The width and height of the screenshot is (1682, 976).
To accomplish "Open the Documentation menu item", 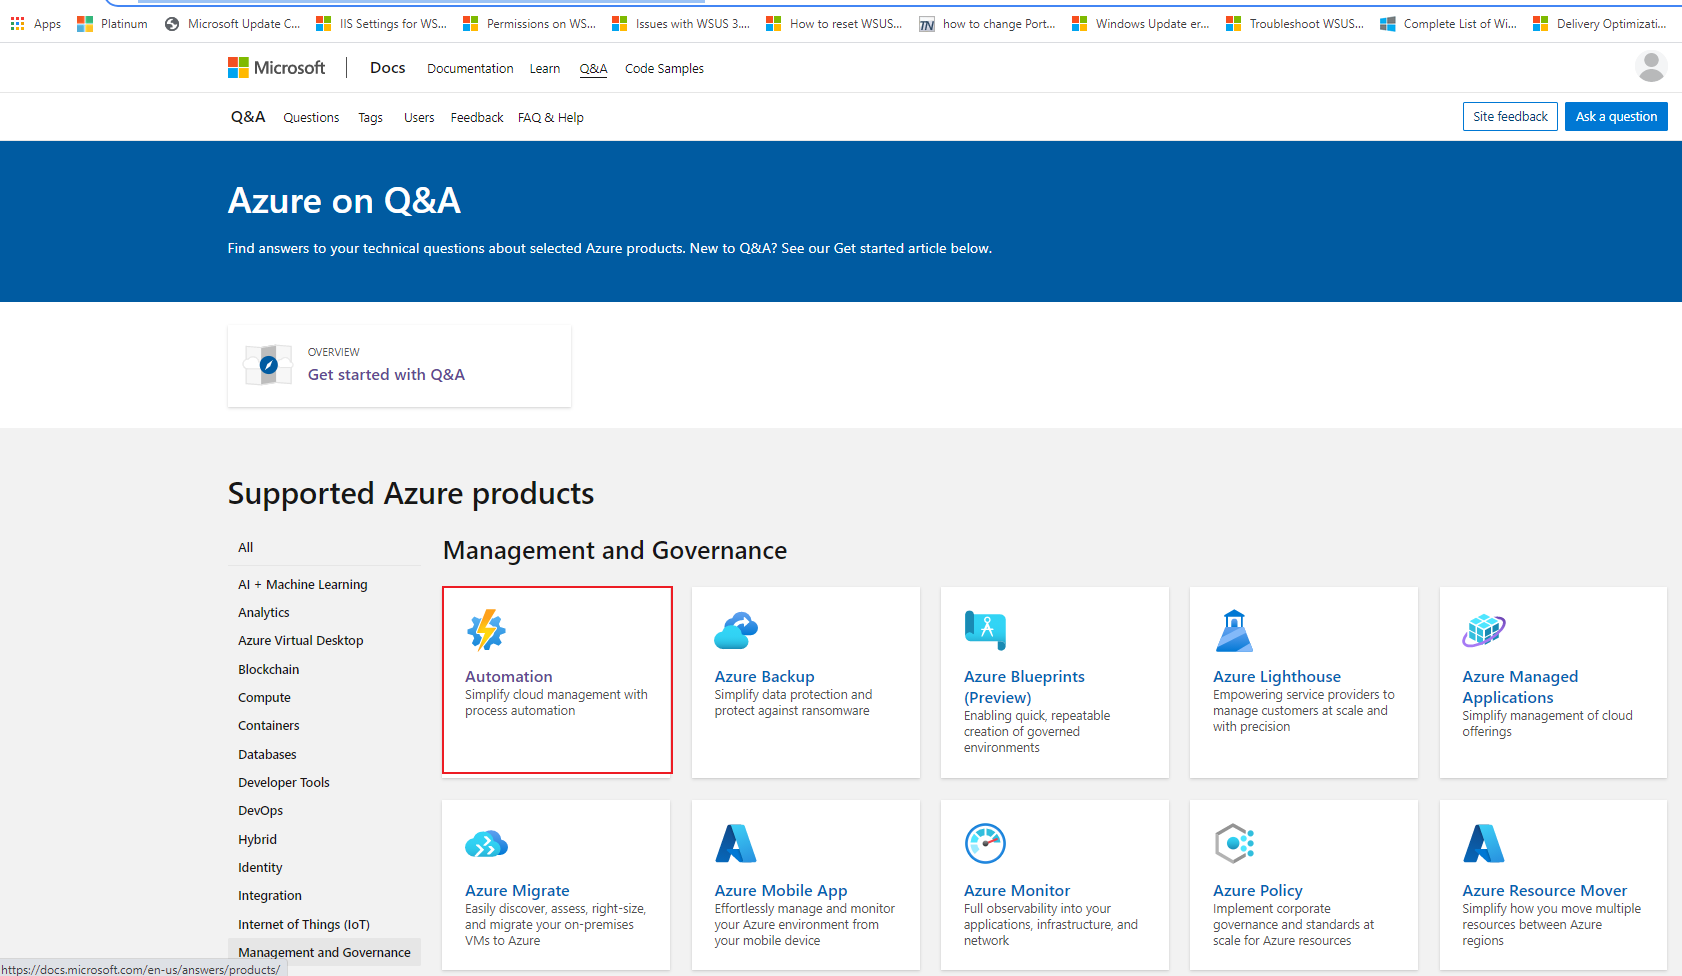I will pos(470,69).
